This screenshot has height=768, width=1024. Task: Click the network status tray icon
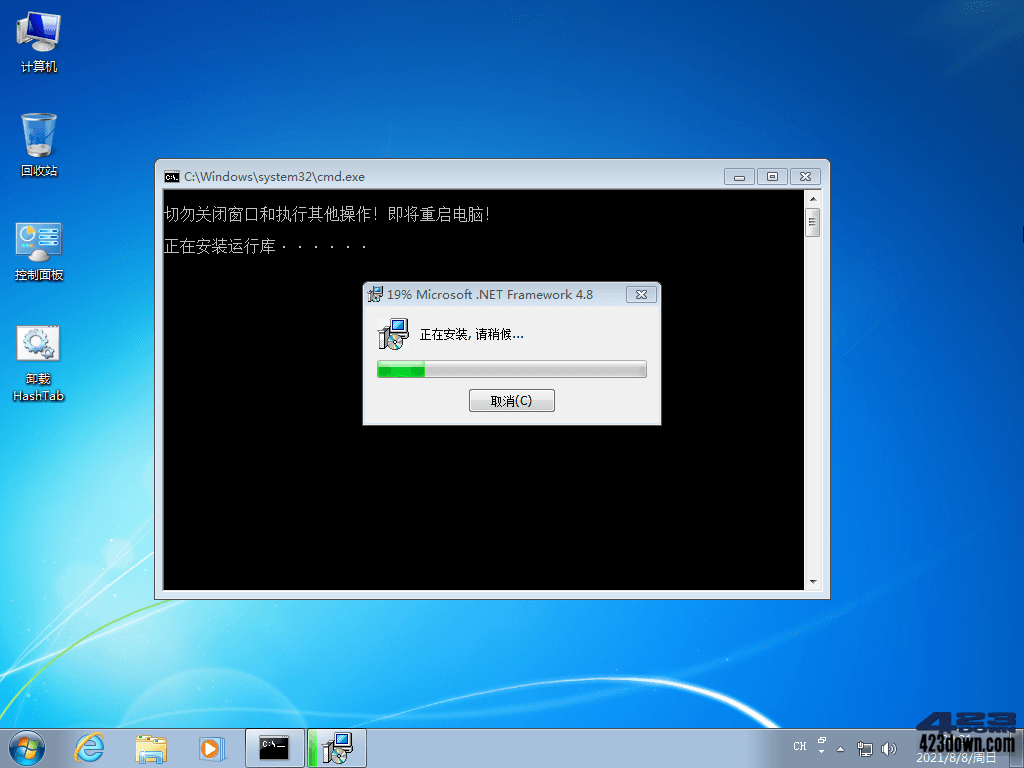pos(864,747)
